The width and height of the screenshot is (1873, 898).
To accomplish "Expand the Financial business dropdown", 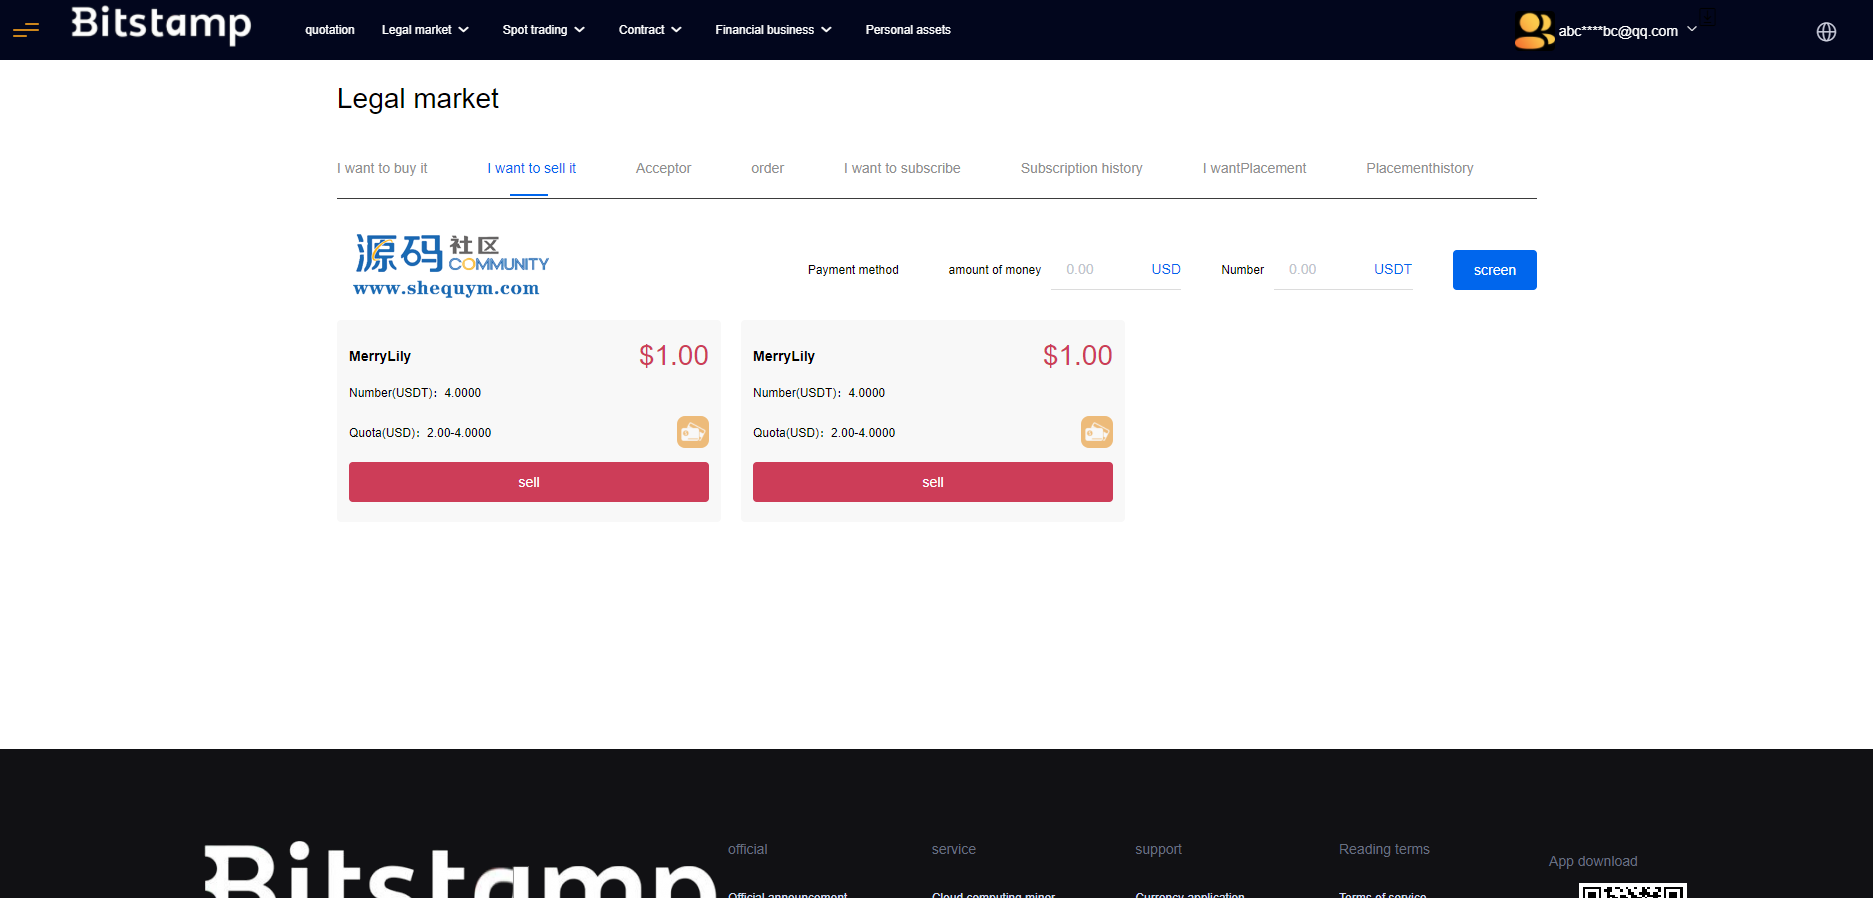I will 773,30.
